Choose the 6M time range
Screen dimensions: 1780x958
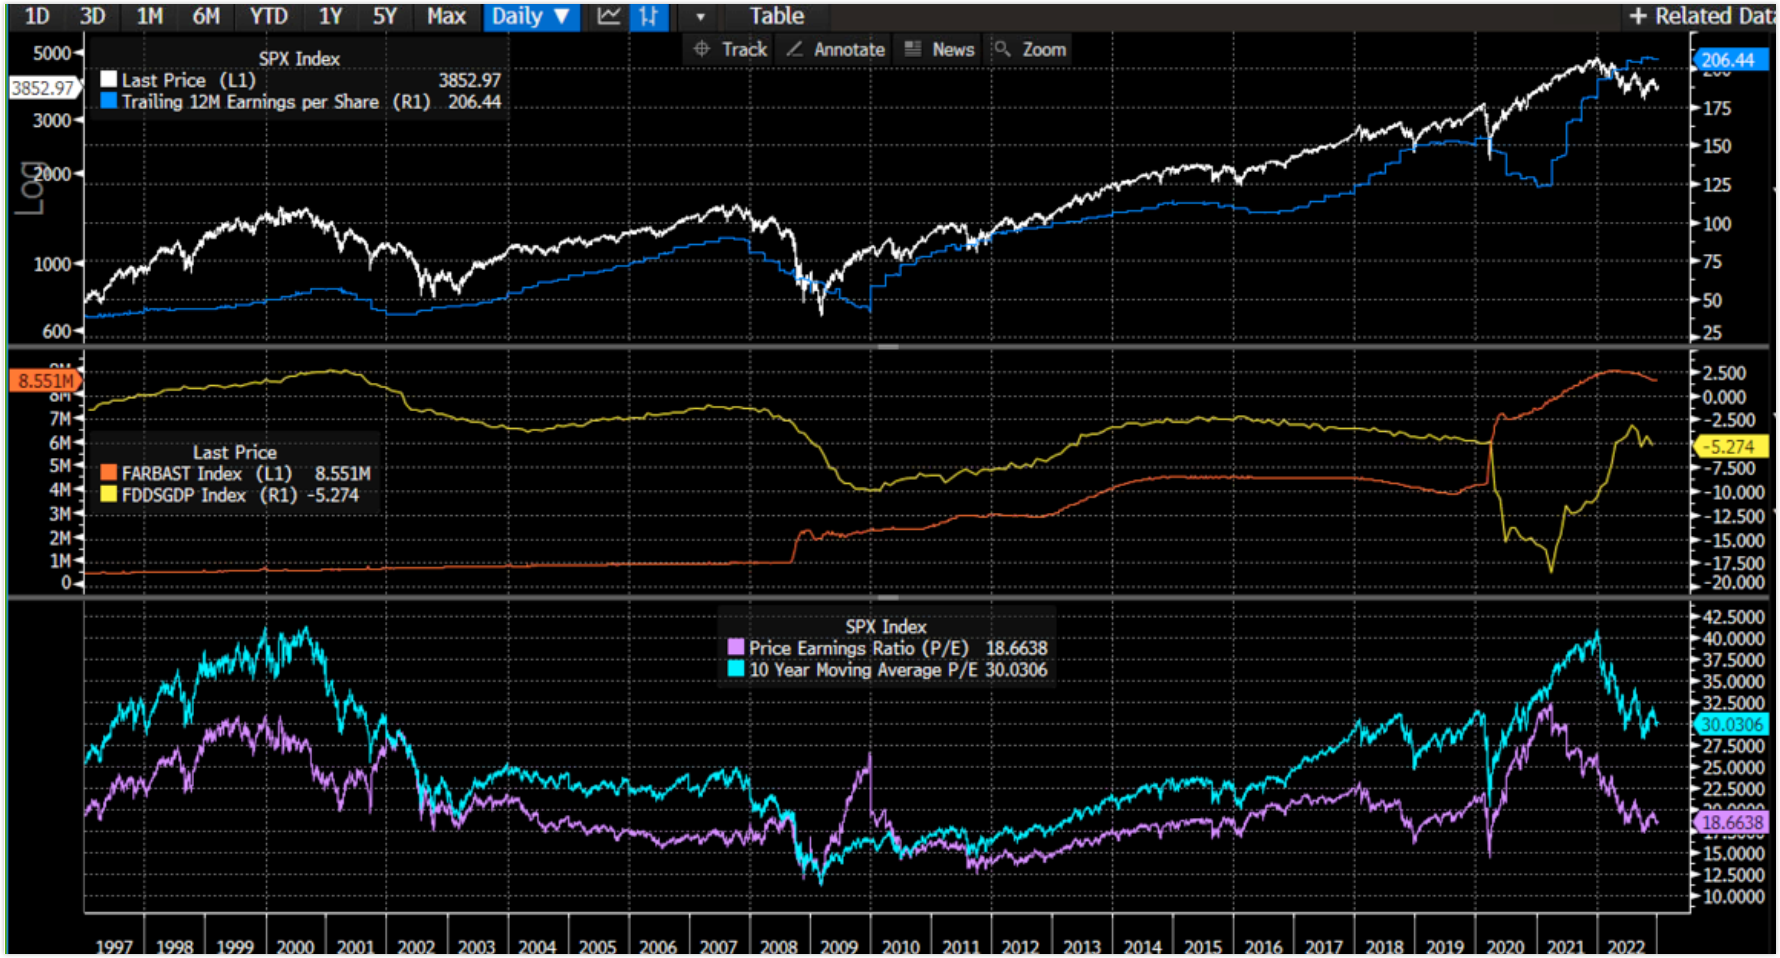[x=206, y=16]
